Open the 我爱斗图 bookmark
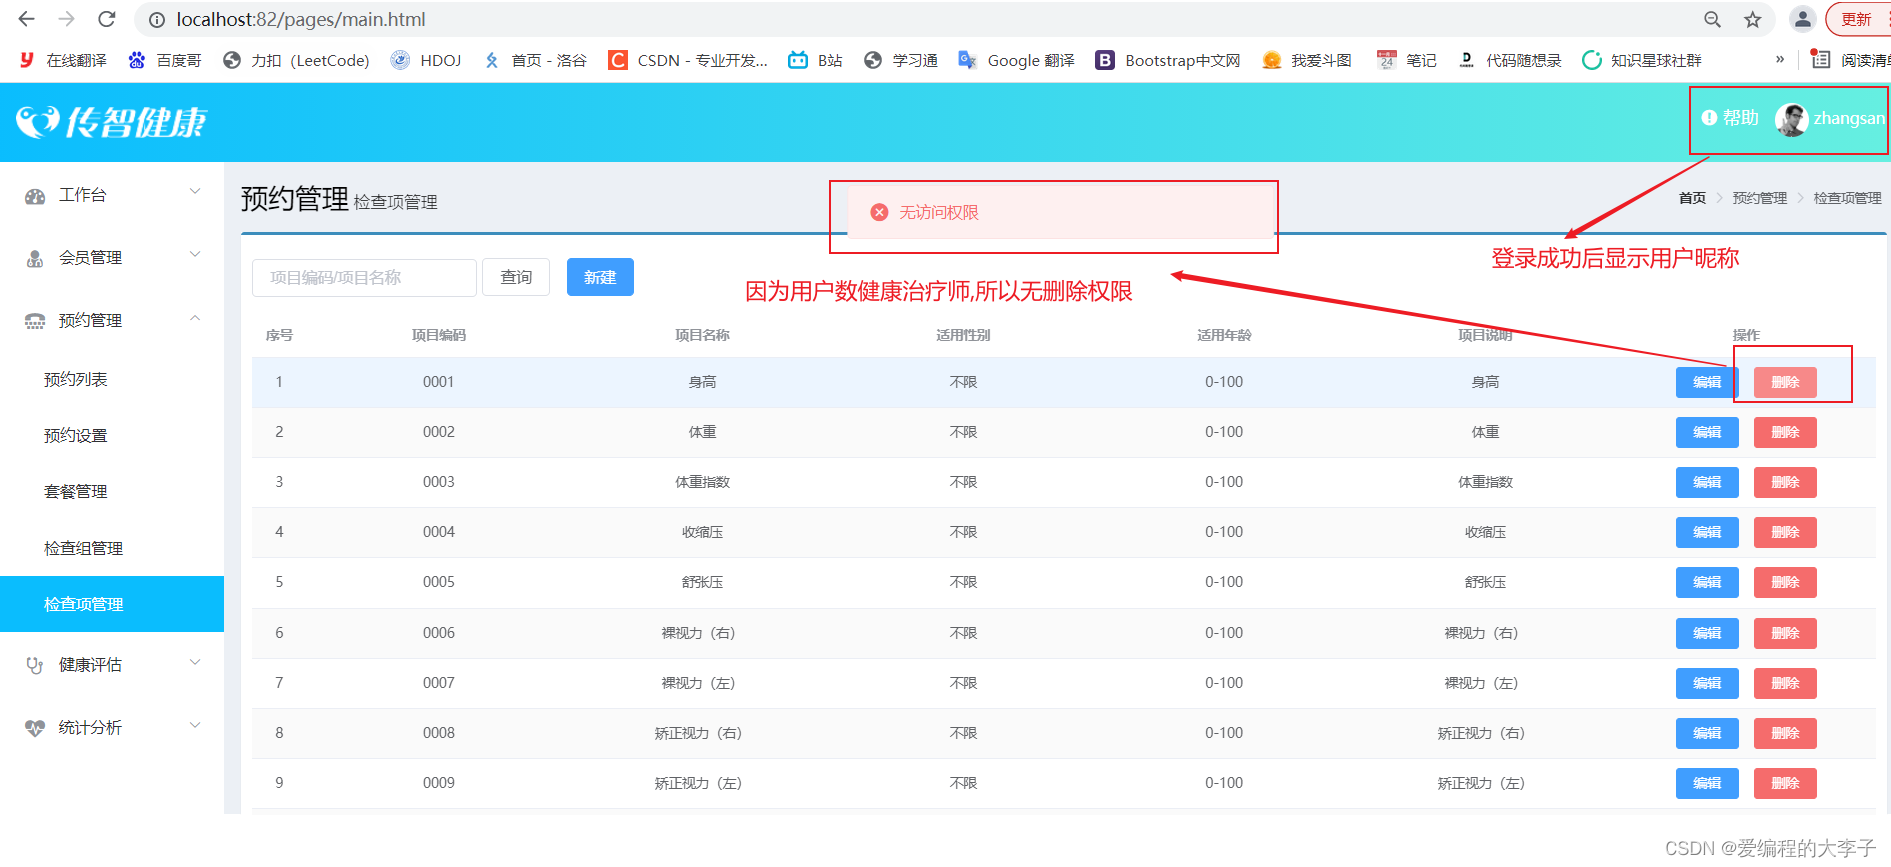 [1307, 60]
